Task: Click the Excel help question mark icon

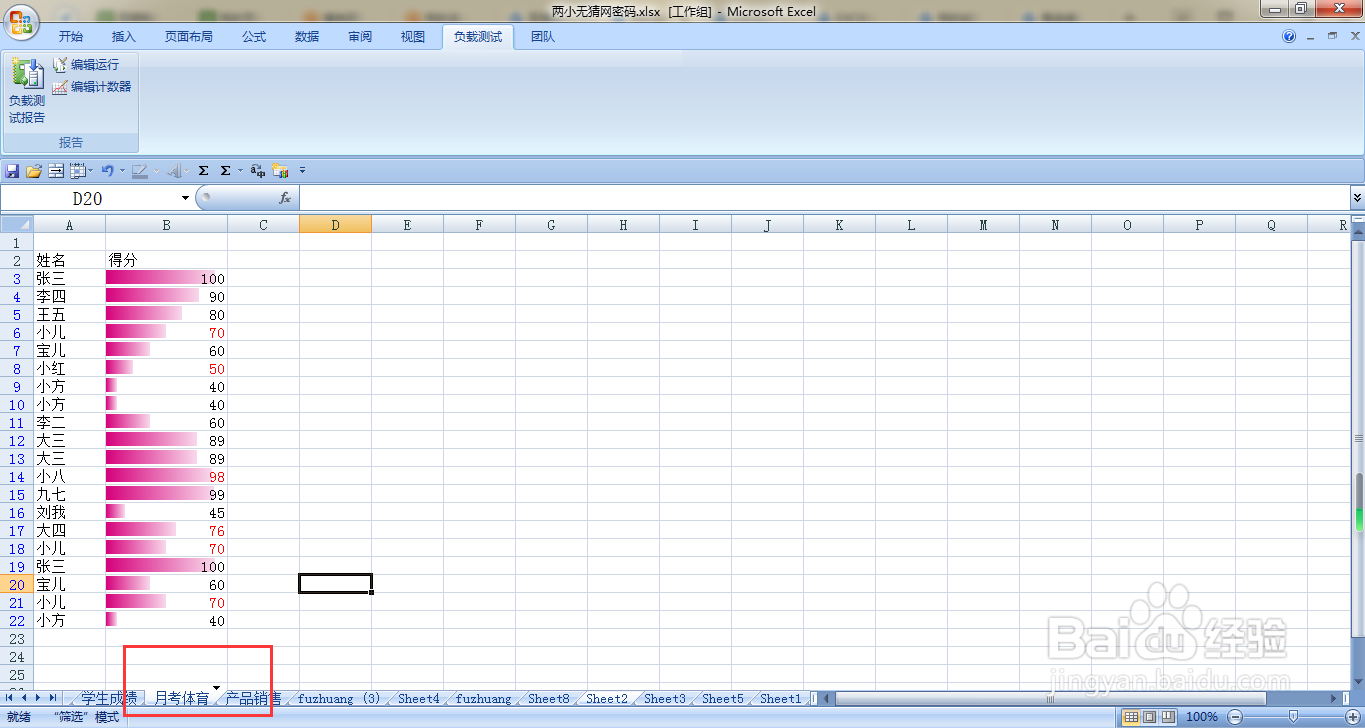Action: [1289, 36]
